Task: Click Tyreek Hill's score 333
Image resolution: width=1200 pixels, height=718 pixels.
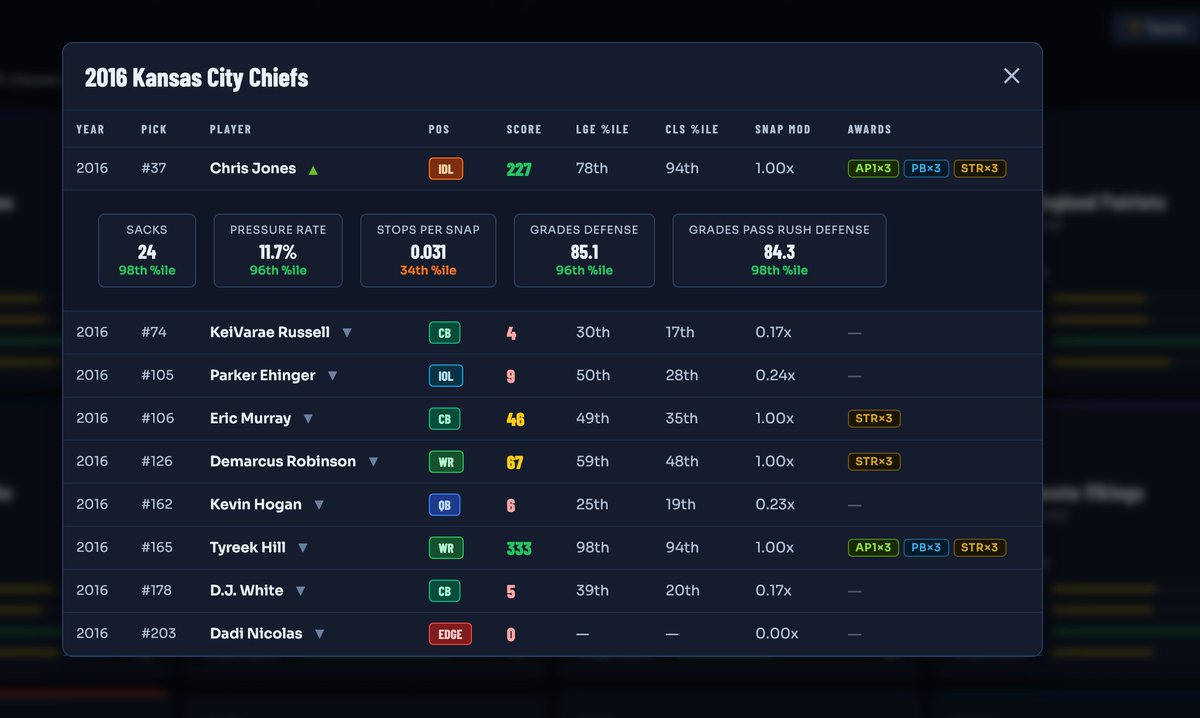Action: 519,548
